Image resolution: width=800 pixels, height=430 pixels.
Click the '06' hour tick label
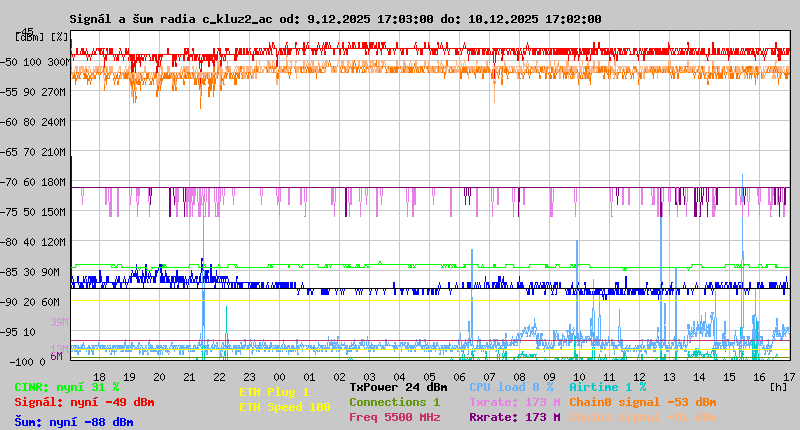[x=460, y=377]
